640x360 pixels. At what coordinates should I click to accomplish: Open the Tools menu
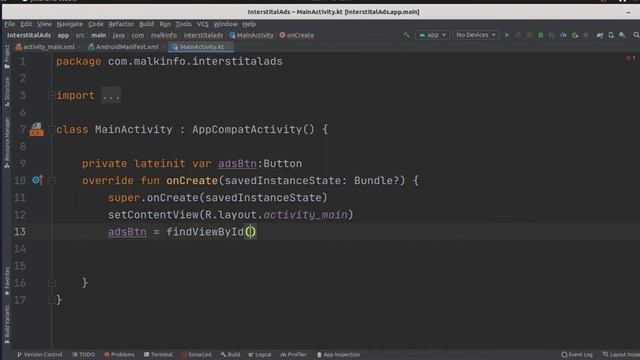click(x=184, y=24)
